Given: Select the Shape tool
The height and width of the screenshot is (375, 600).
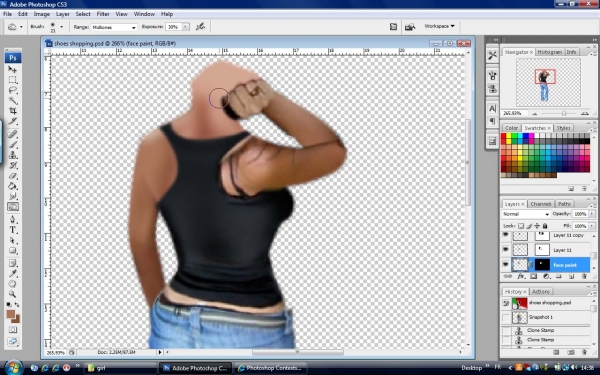Looking at the screenshot, I should [x=13, y=251].
